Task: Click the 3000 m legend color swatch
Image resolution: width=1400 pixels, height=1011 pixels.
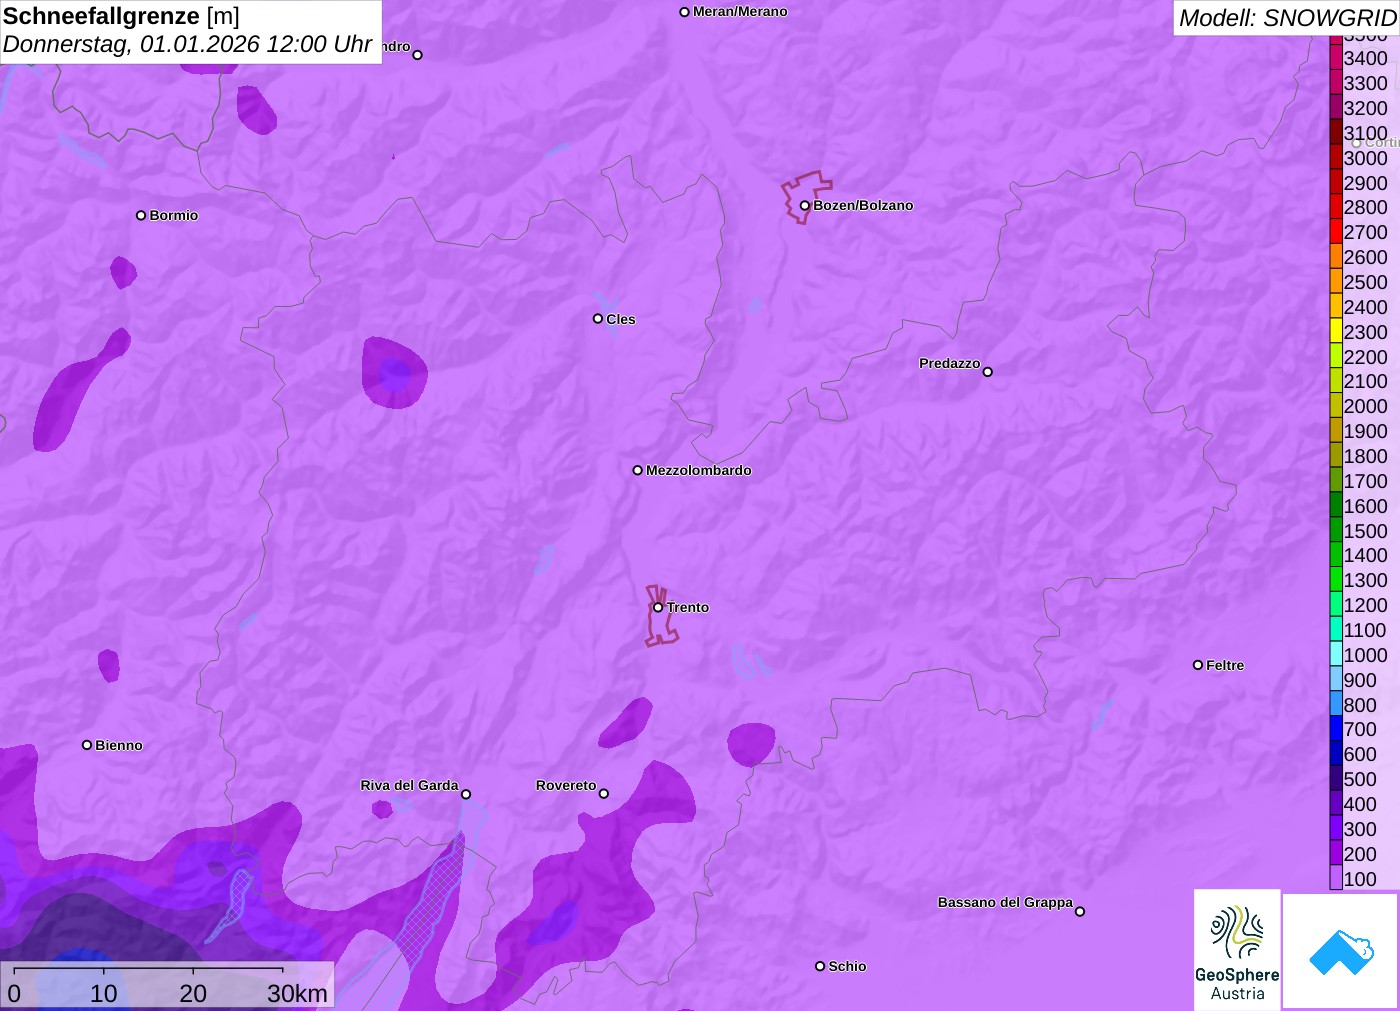Action: pos(1336,158)
